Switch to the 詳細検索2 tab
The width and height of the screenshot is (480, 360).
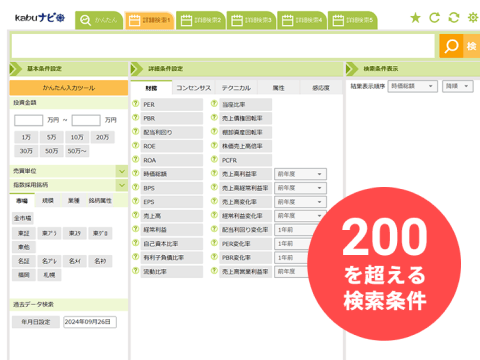[x=201, y=20]
